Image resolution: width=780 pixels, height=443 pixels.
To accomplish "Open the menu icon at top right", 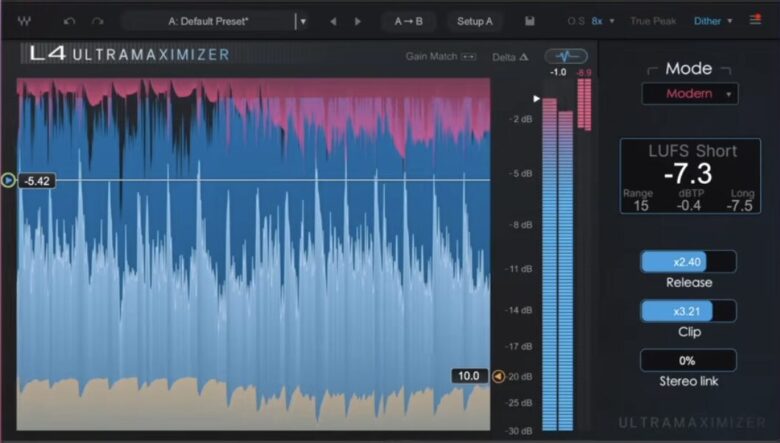I will 755,20.
